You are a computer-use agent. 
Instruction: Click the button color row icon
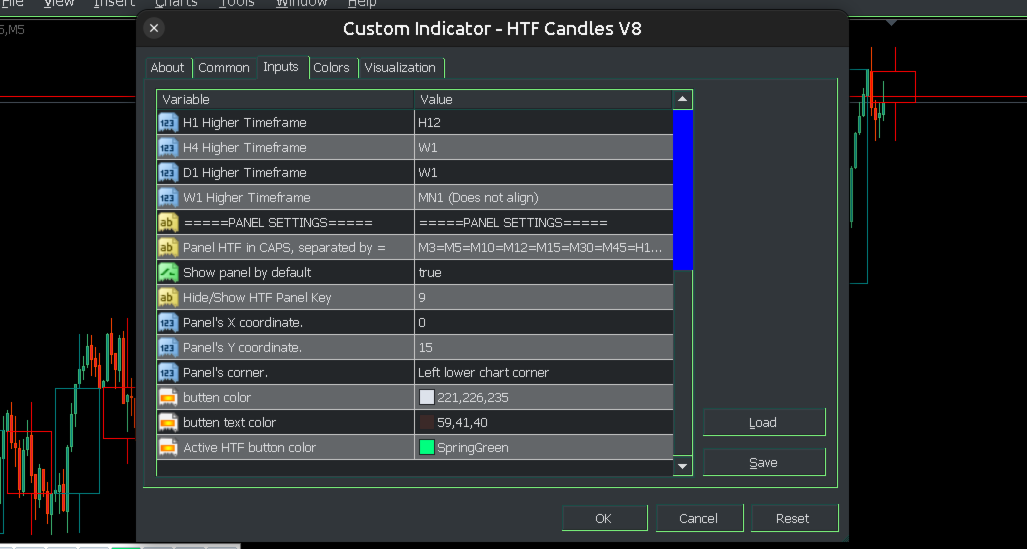pos(167,397)
